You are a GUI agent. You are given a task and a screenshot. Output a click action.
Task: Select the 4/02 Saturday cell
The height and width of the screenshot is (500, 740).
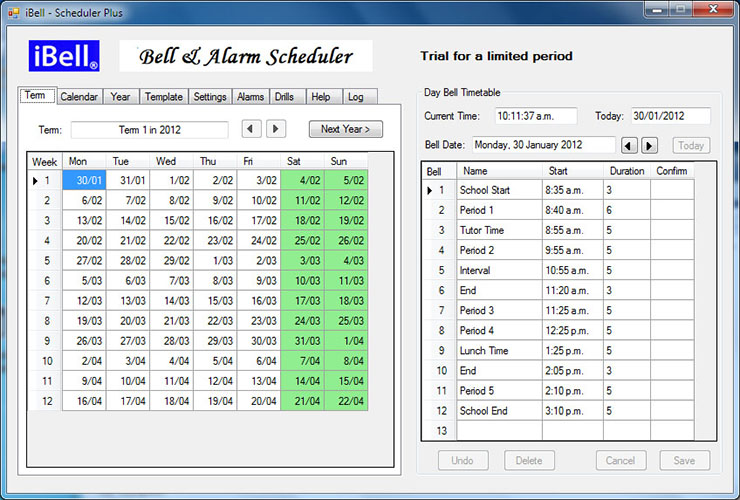click(303, 180)
